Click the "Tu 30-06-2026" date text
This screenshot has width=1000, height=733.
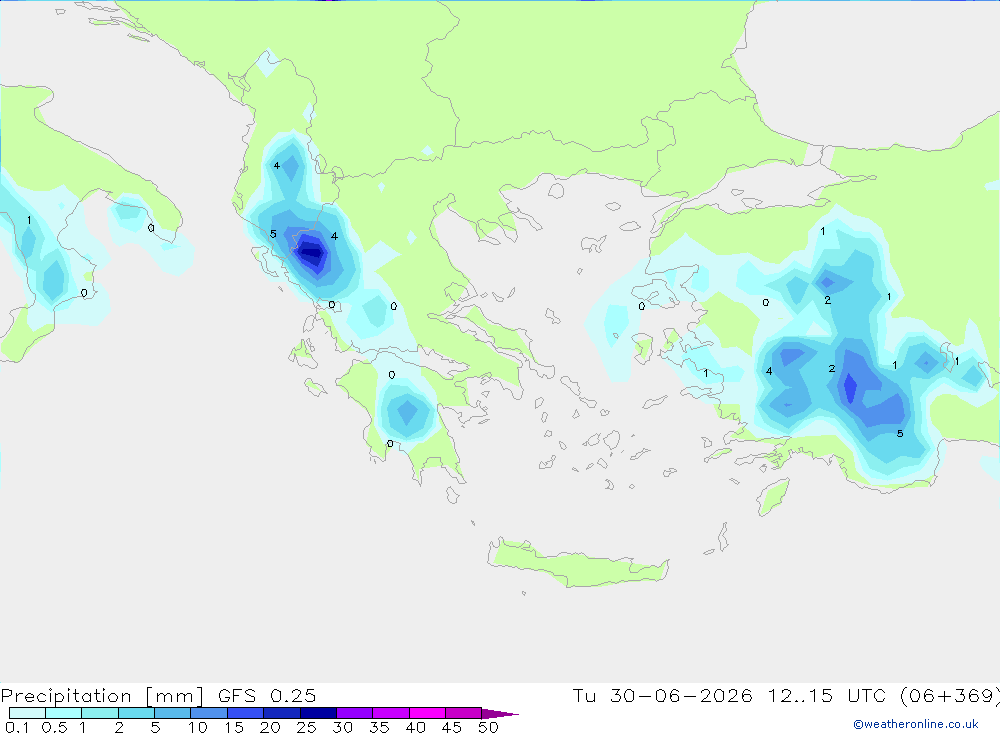pyautogui.click(x=662, y=696)
